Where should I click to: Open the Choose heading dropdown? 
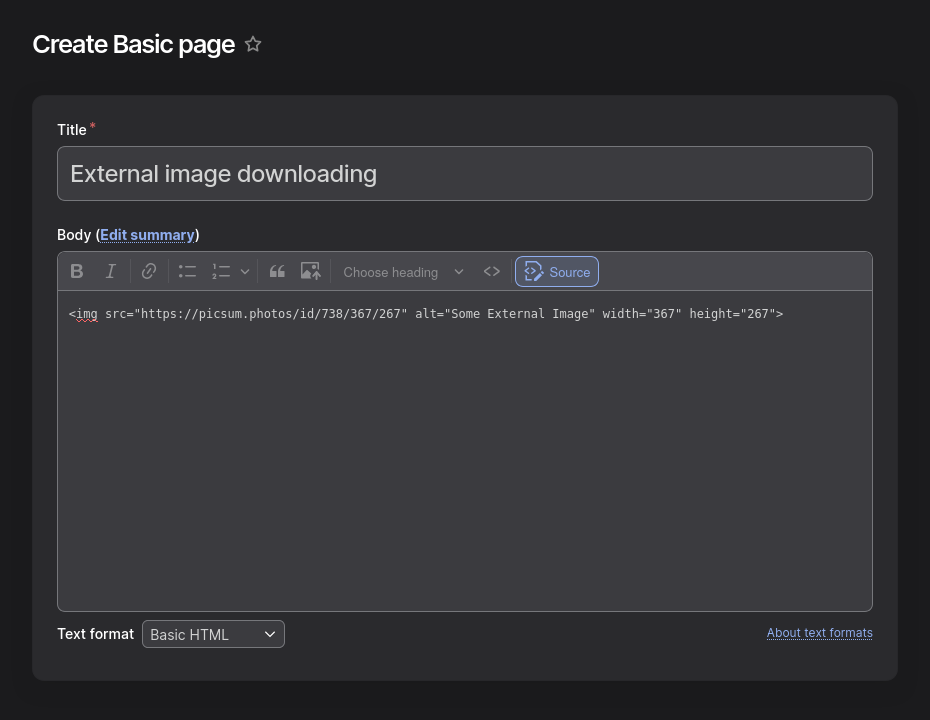[x=403, y=272]
